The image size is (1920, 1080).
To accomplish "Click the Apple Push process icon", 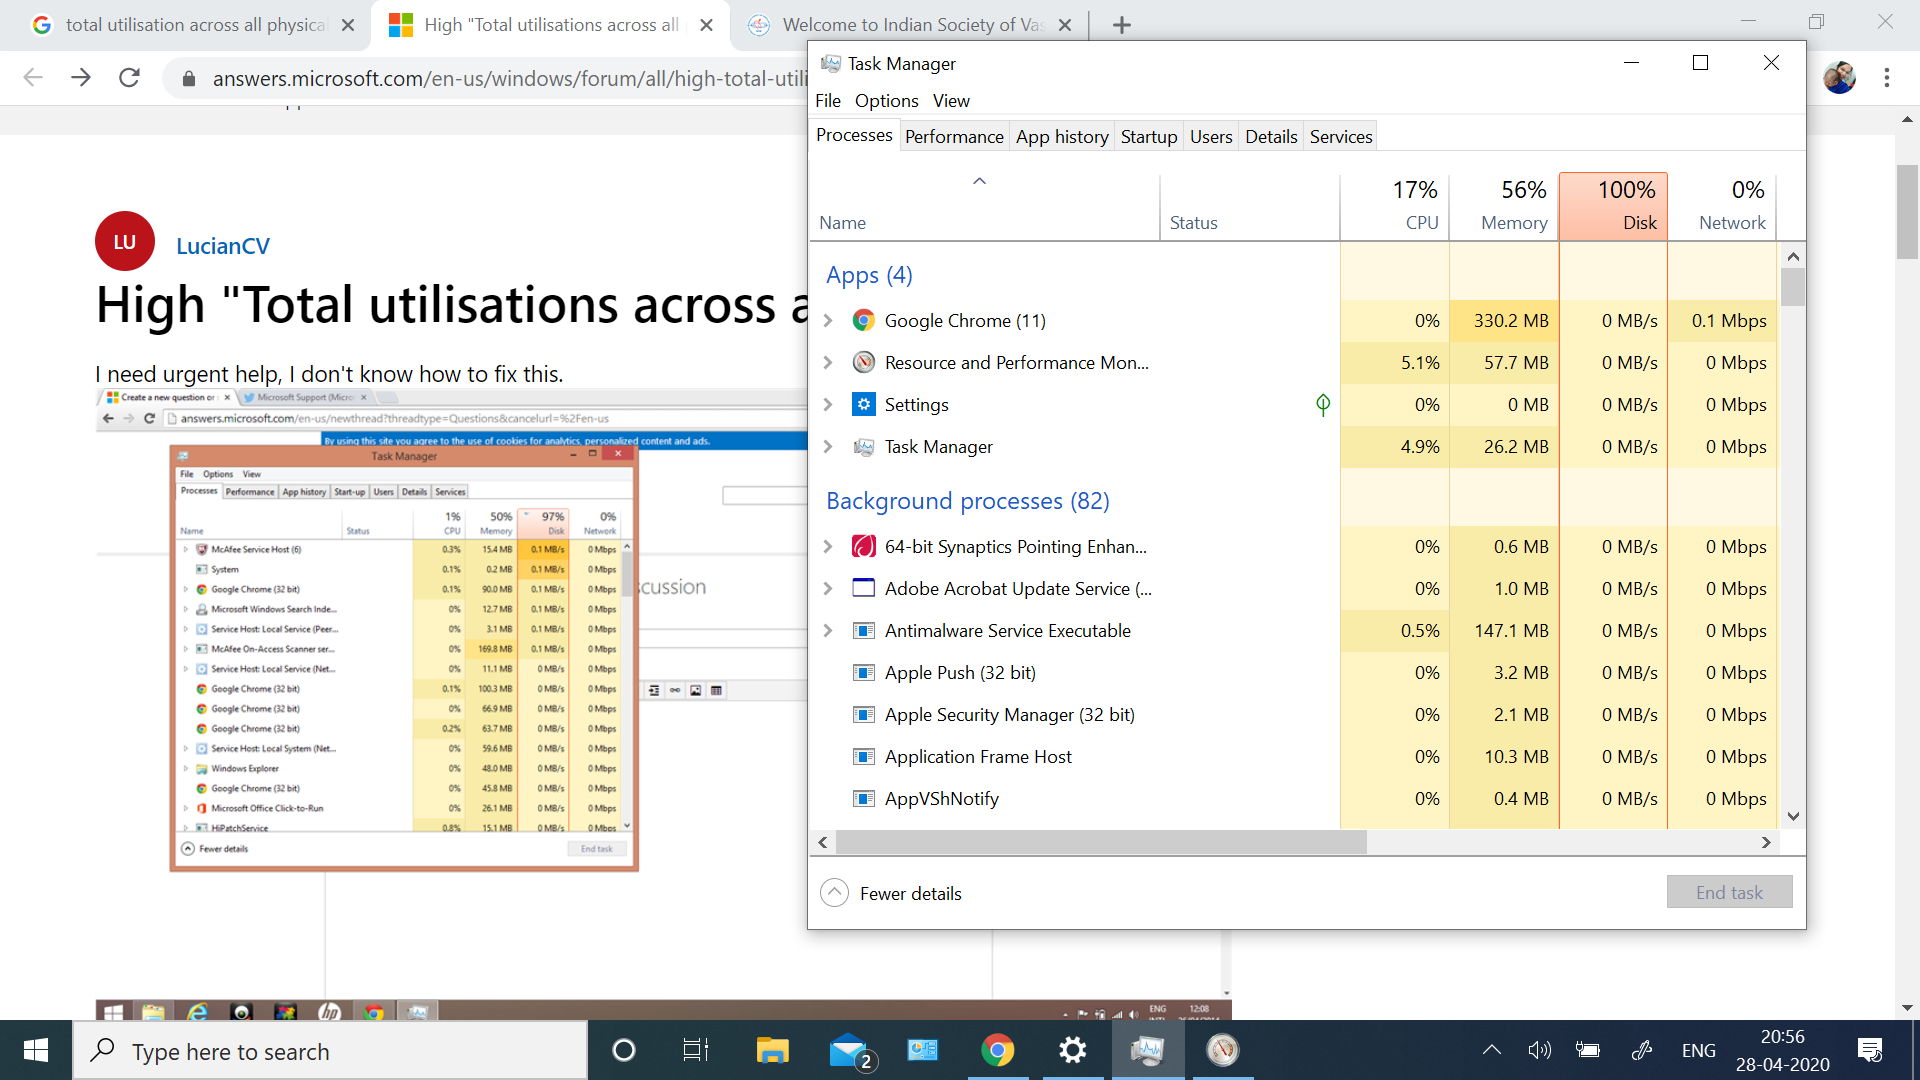I will pyautogui.click(x=863, y=672).
